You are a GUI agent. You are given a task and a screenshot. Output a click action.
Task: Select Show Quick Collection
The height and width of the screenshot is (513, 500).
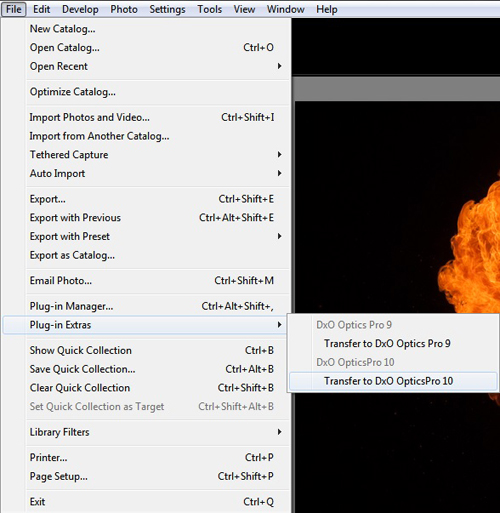[x=155, y=350]
